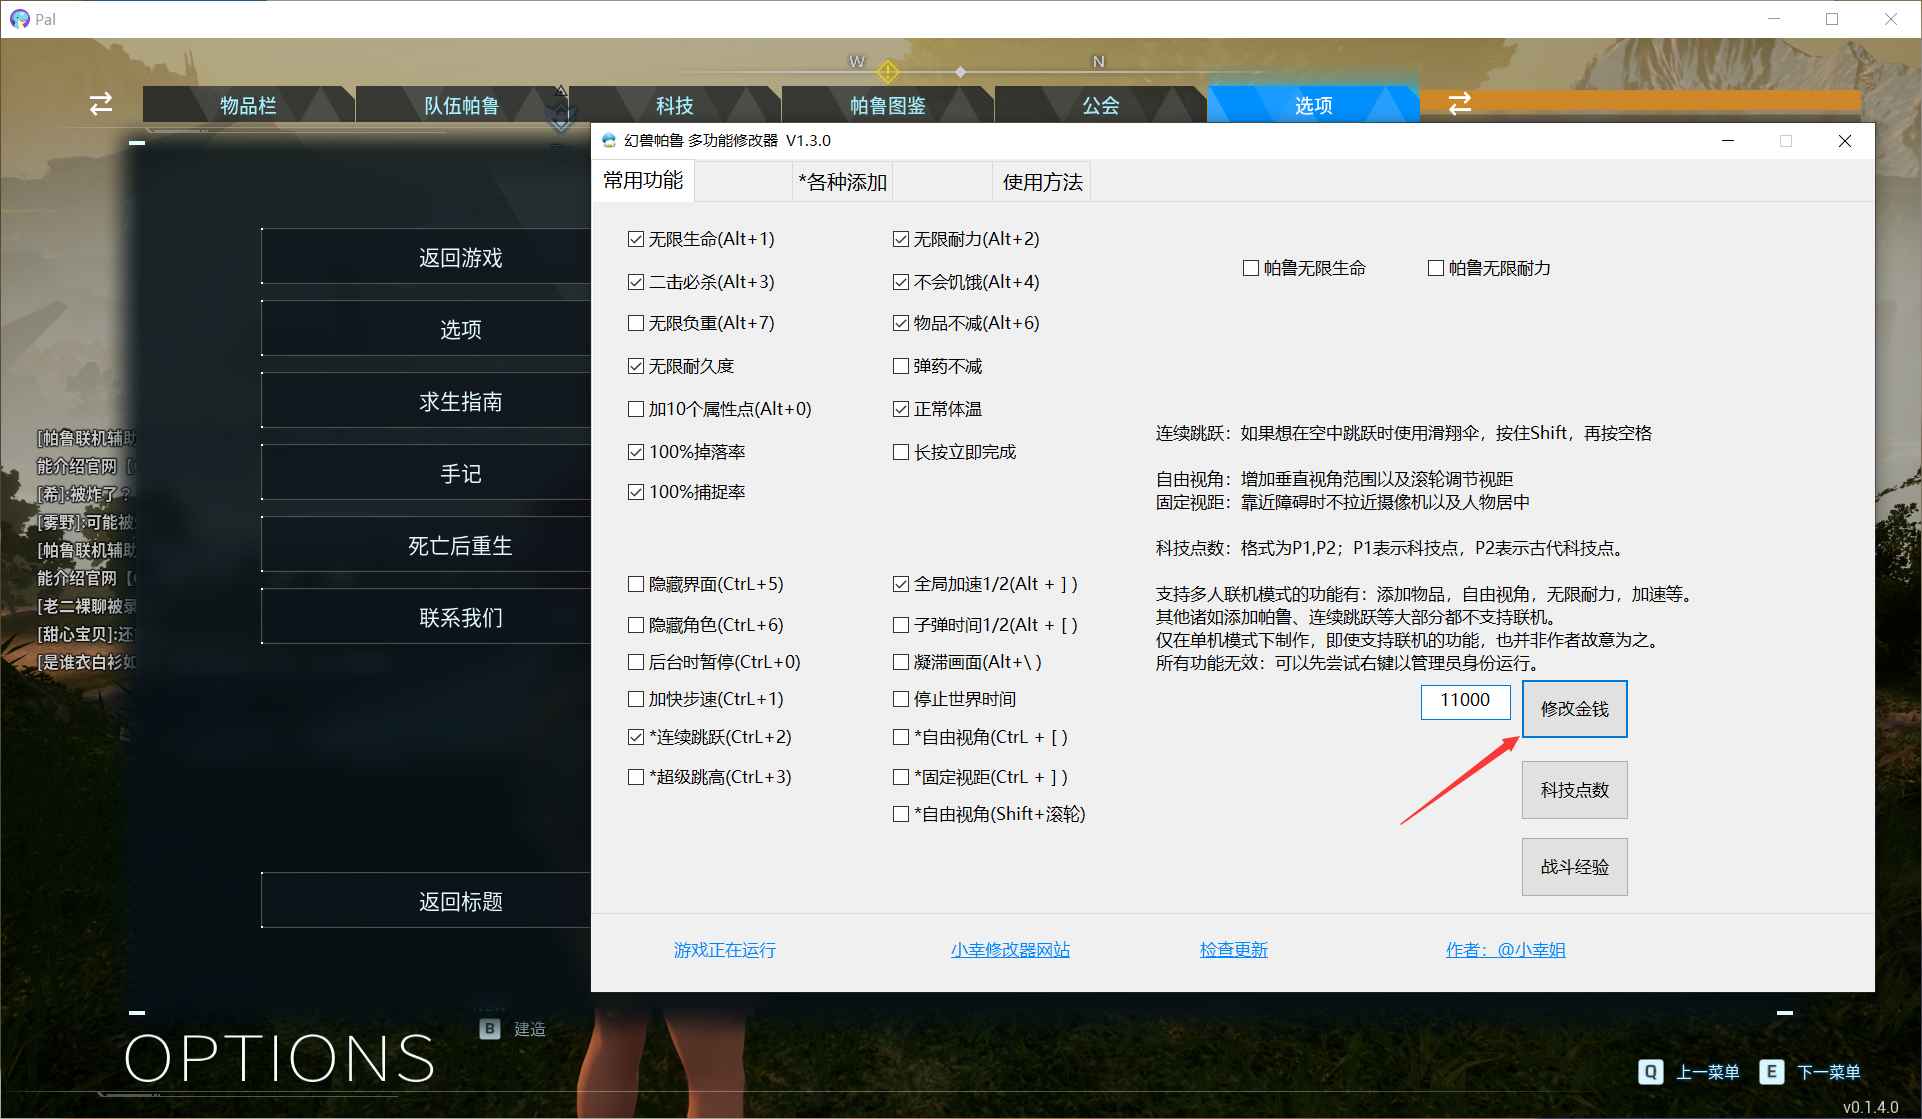This screenshot has height=1119, width=1922.
Task: Click the E 下一菜单 key icon
Action: [1773, 1072]
